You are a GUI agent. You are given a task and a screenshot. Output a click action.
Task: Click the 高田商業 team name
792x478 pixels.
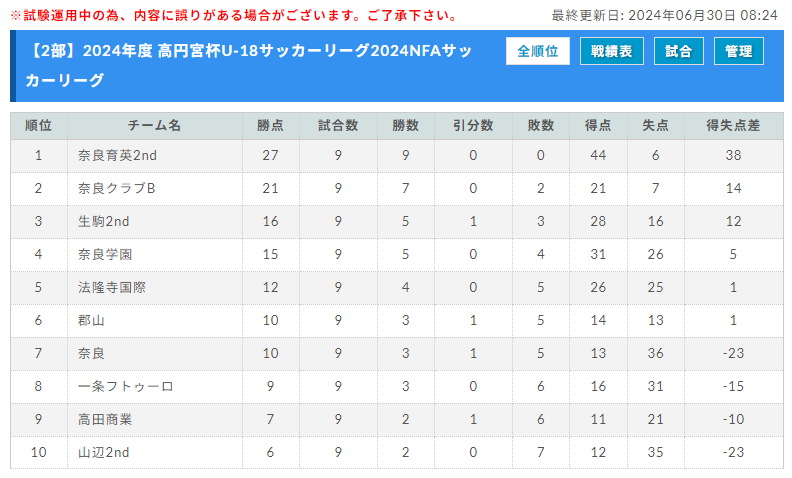[105, 419]
